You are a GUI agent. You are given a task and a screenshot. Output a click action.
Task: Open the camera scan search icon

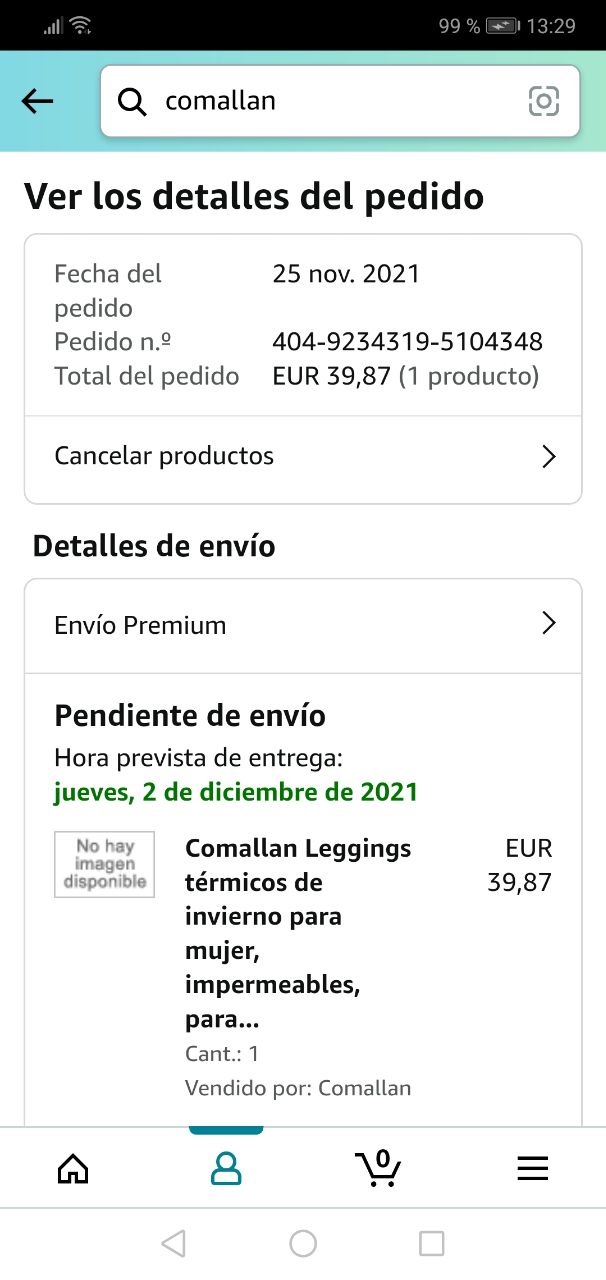pyautogui.click(x=543, y=101)
